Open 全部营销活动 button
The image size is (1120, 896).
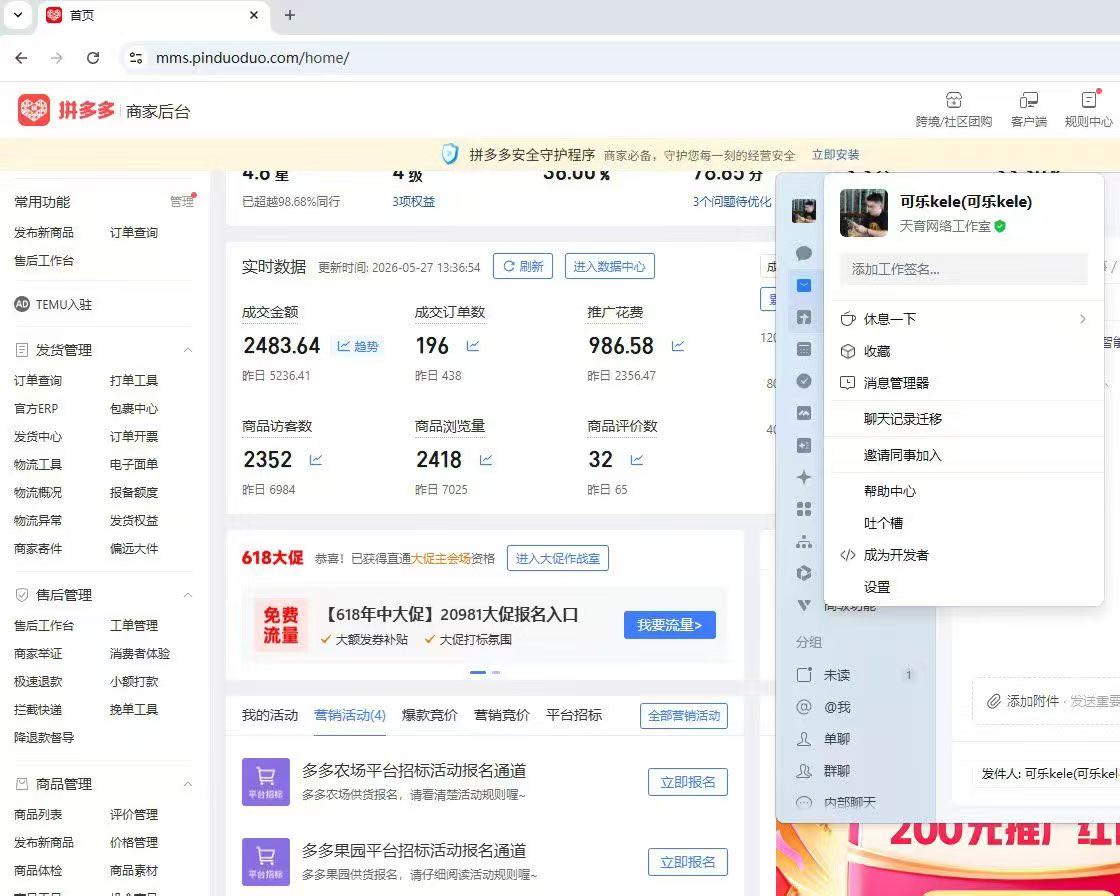[x=684, y=716]
